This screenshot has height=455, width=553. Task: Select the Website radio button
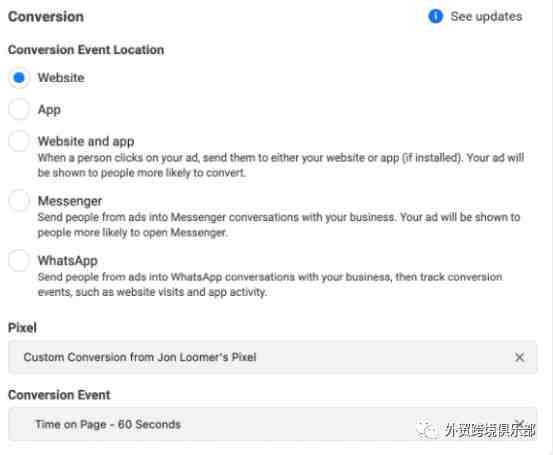19,78
